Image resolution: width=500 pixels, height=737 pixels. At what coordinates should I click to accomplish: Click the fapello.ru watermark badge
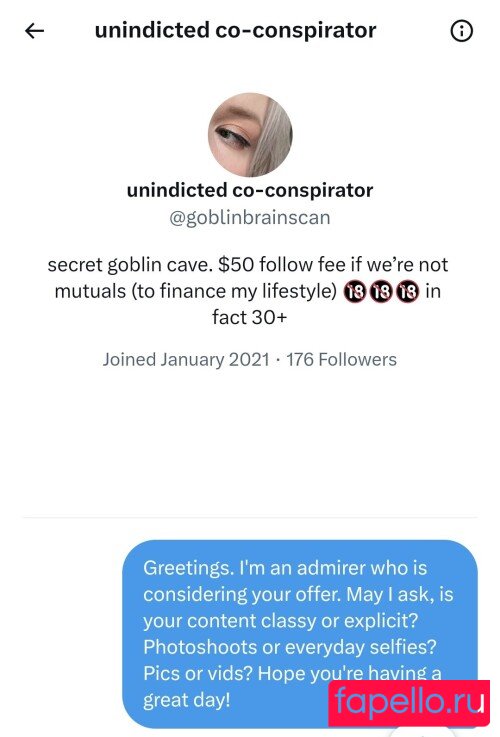coord(409,703)
